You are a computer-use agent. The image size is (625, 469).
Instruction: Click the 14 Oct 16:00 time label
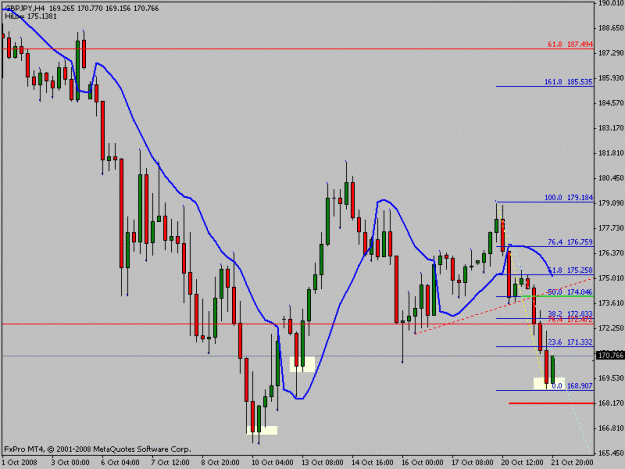point(372,463)
